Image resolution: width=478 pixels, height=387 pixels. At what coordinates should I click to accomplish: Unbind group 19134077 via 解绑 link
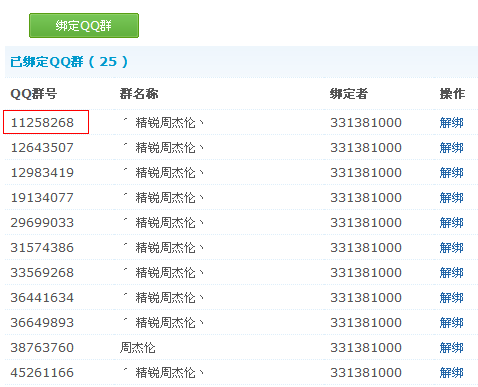451,198
